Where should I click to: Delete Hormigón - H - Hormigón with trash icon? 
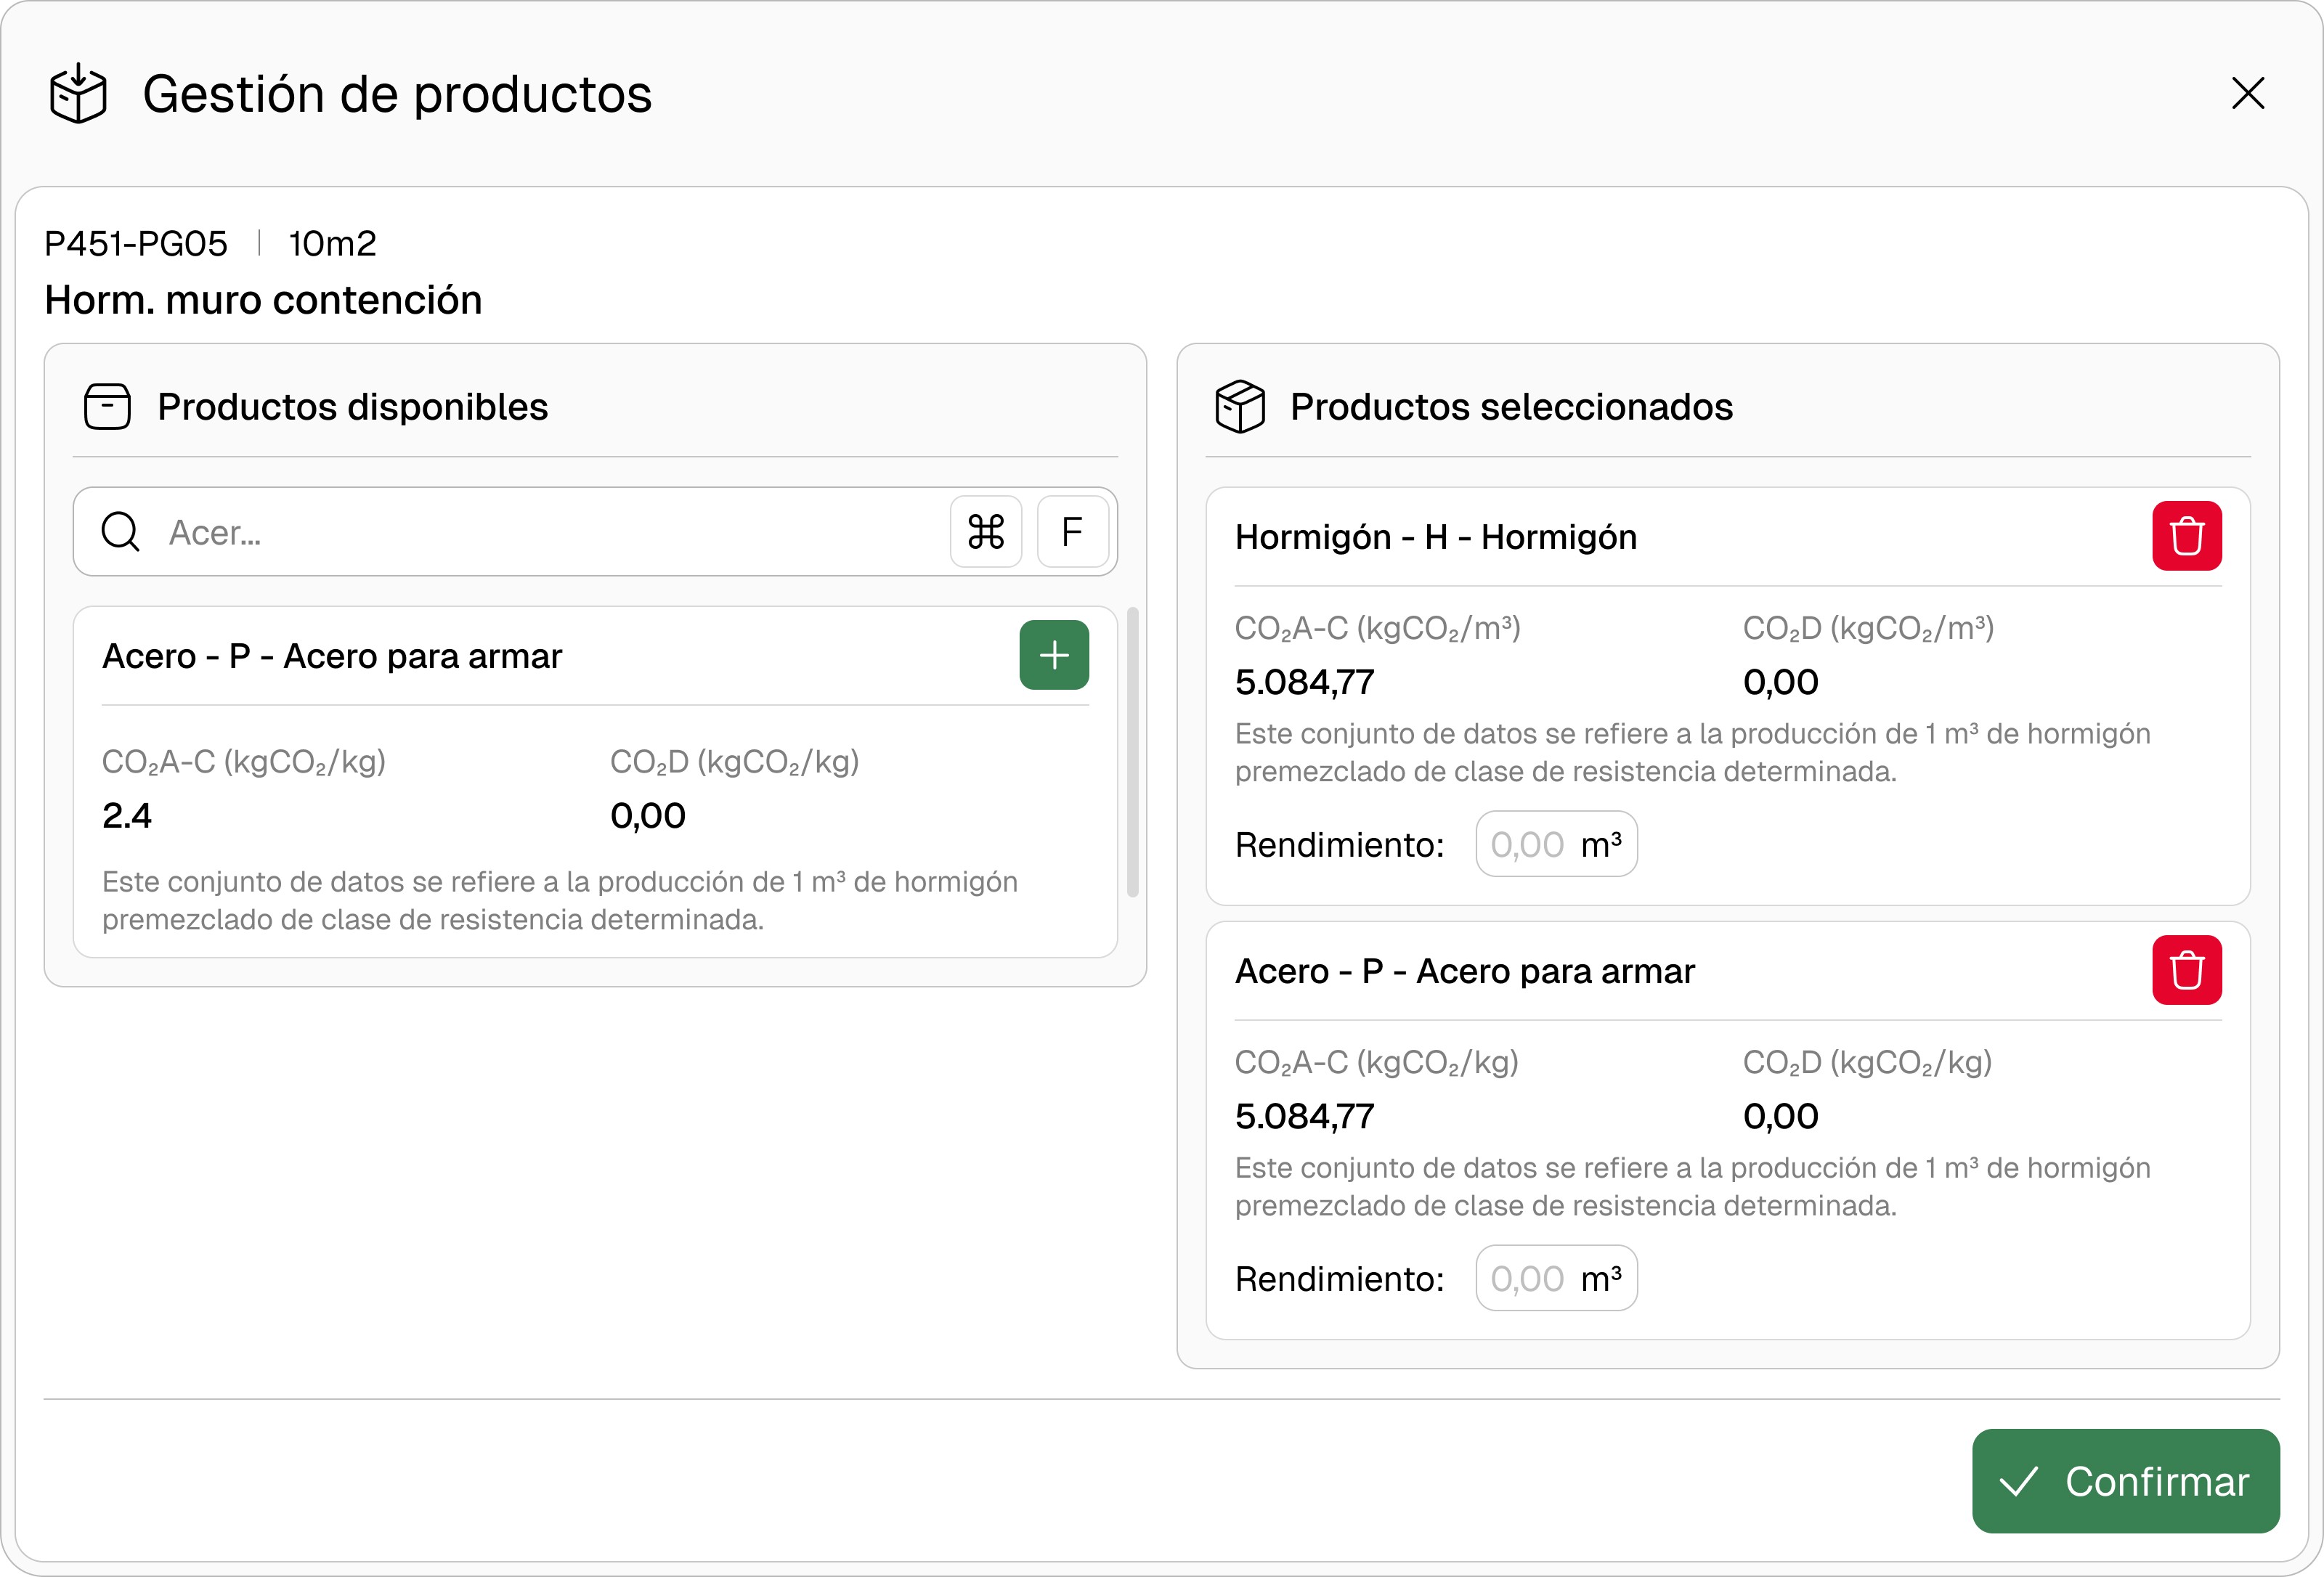2187,536
